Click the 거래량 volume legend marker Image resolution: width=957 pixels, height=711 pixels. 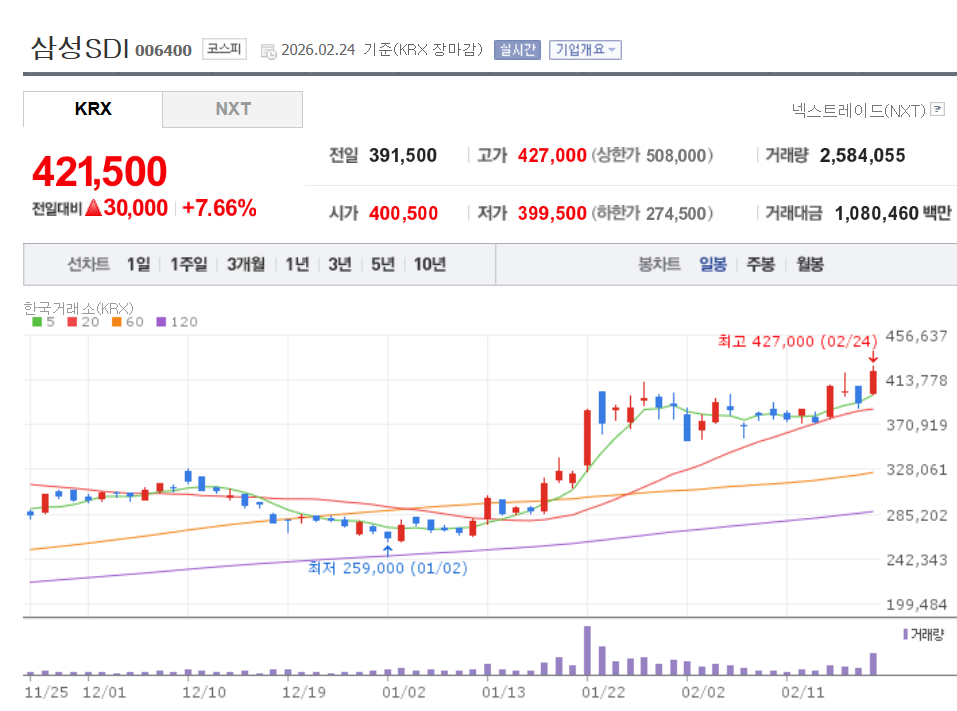pos(906,635)
